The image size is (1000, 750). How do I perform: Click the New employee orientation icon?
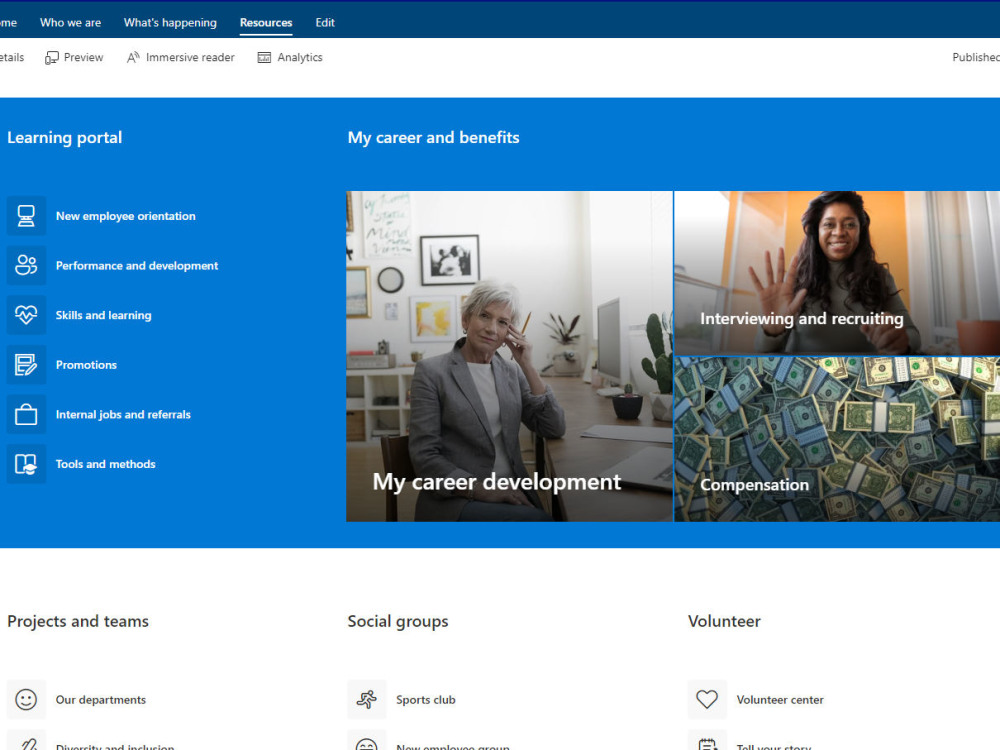click(26, 216)
